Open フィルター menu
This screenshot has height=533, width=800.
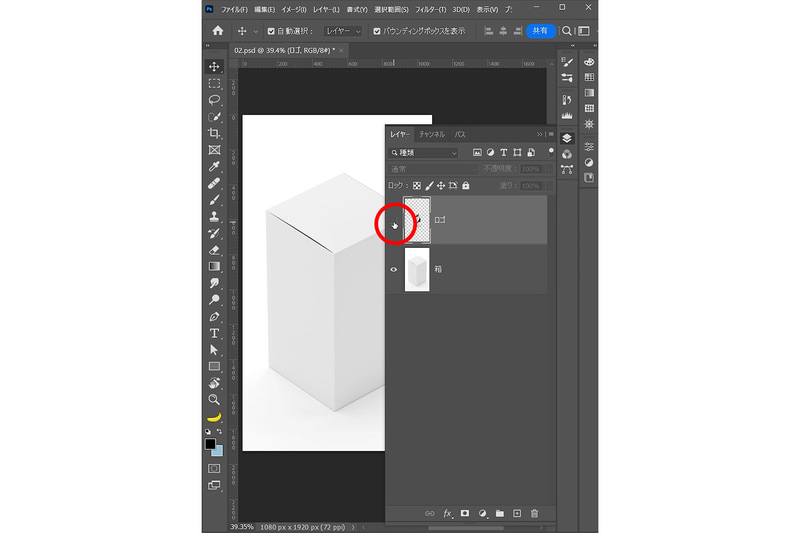431,10
